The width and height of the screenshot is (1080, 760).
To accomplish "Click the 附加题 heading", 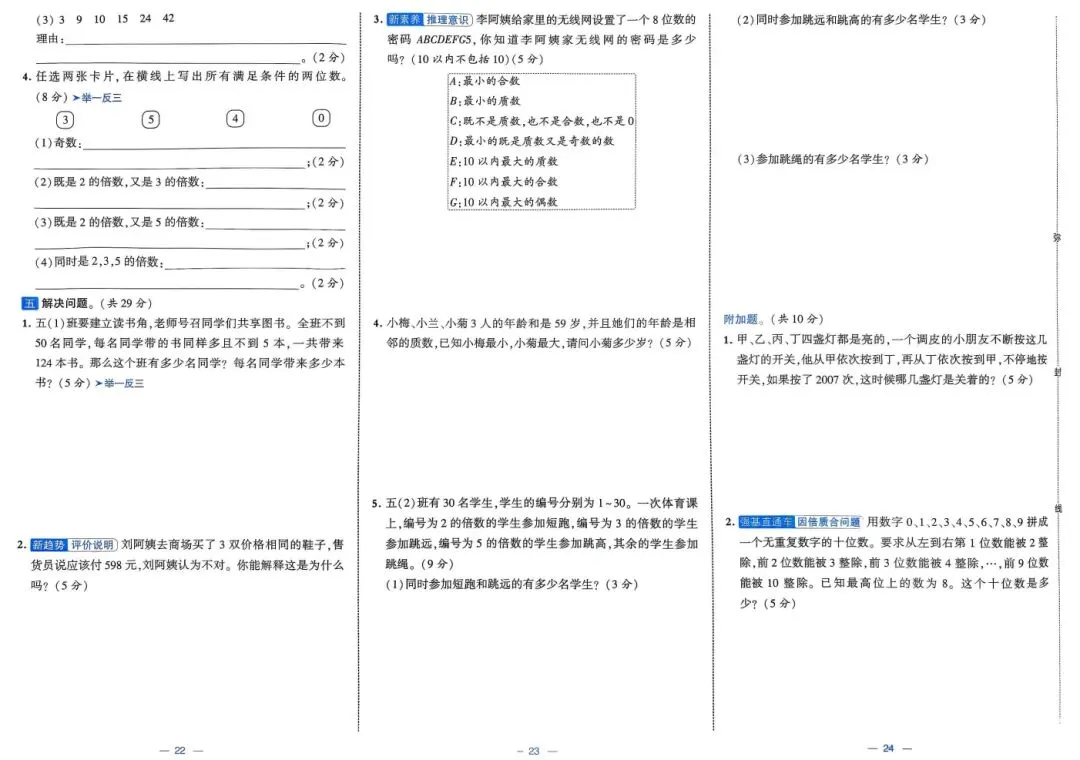I will [x=741, y=319].
